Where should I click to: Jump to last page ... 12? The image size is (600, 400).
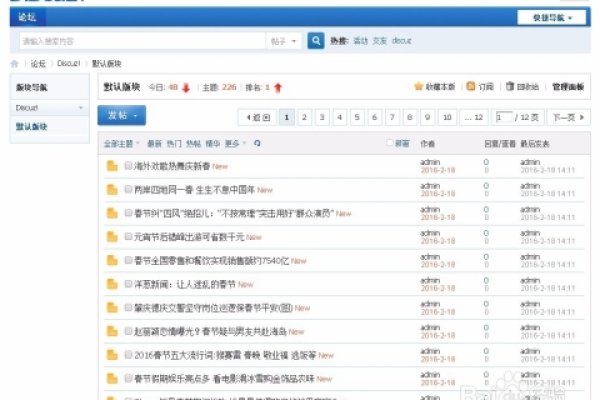click(473, 117)
